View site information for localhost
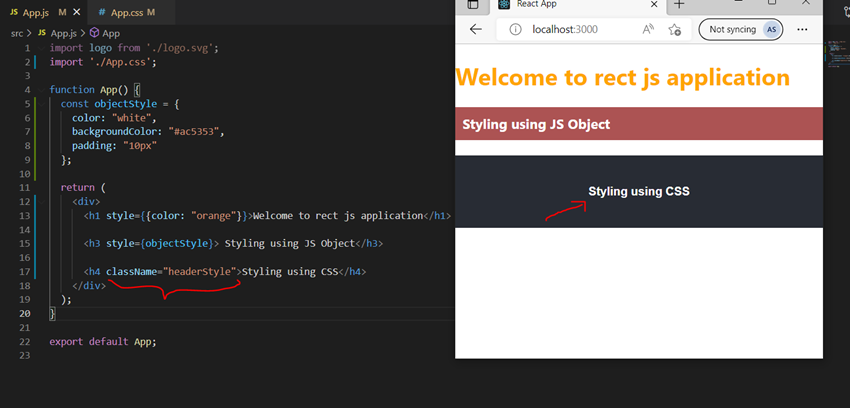The height and width of the screenshot is (408, 850). [x=515, y=29]
